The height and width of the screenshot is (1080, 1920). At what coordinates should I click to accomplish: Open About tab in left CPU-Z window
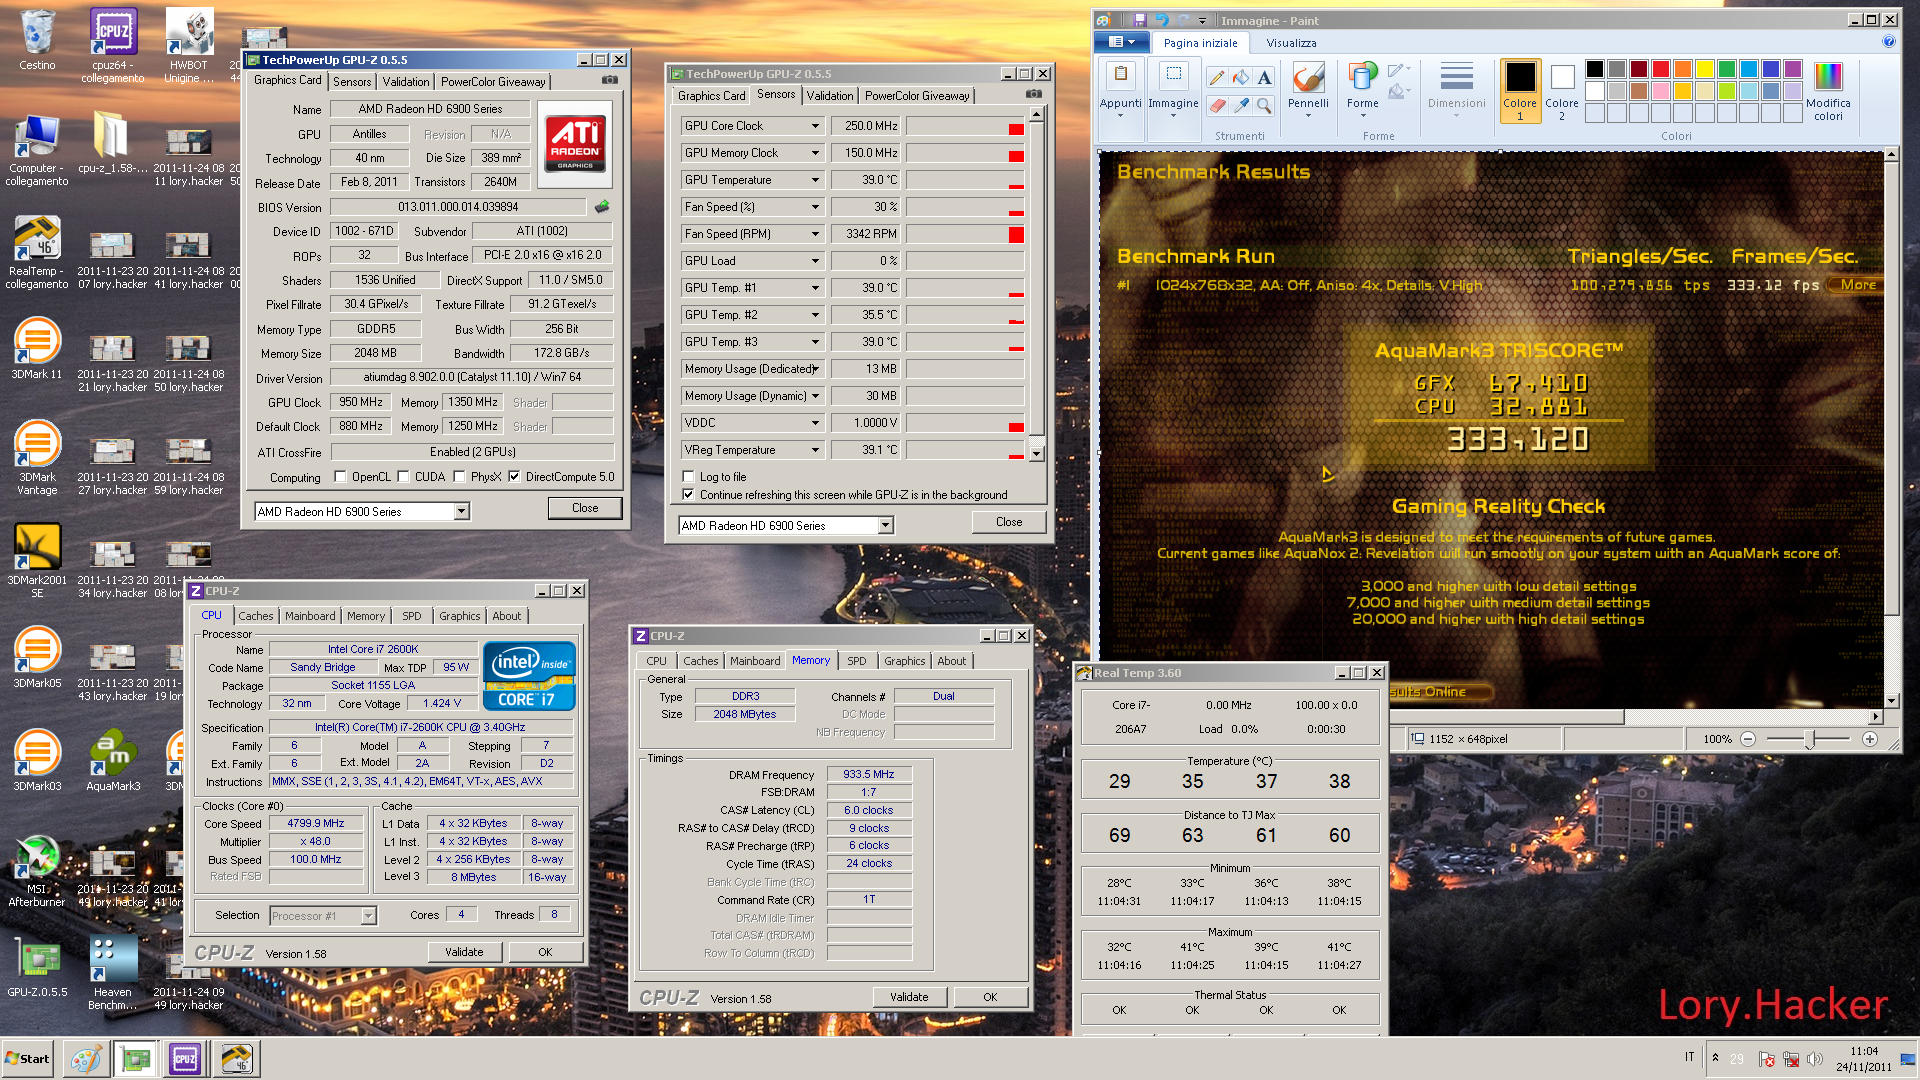point(507,616)
